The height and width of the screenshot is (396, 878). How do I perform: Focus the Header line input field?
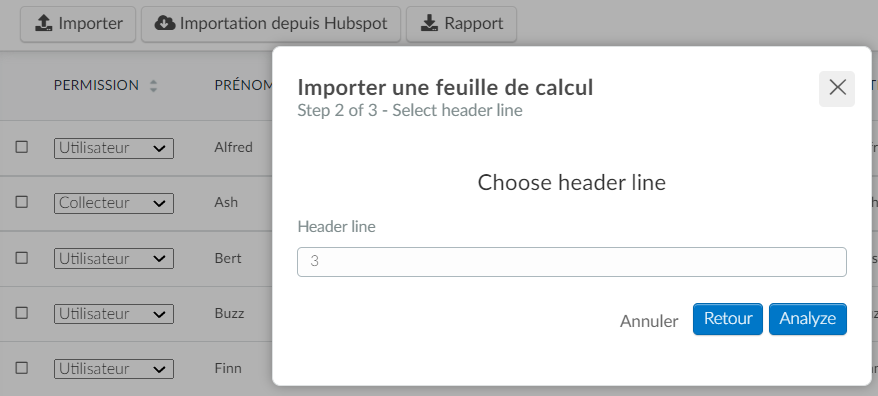click(572, 262)
